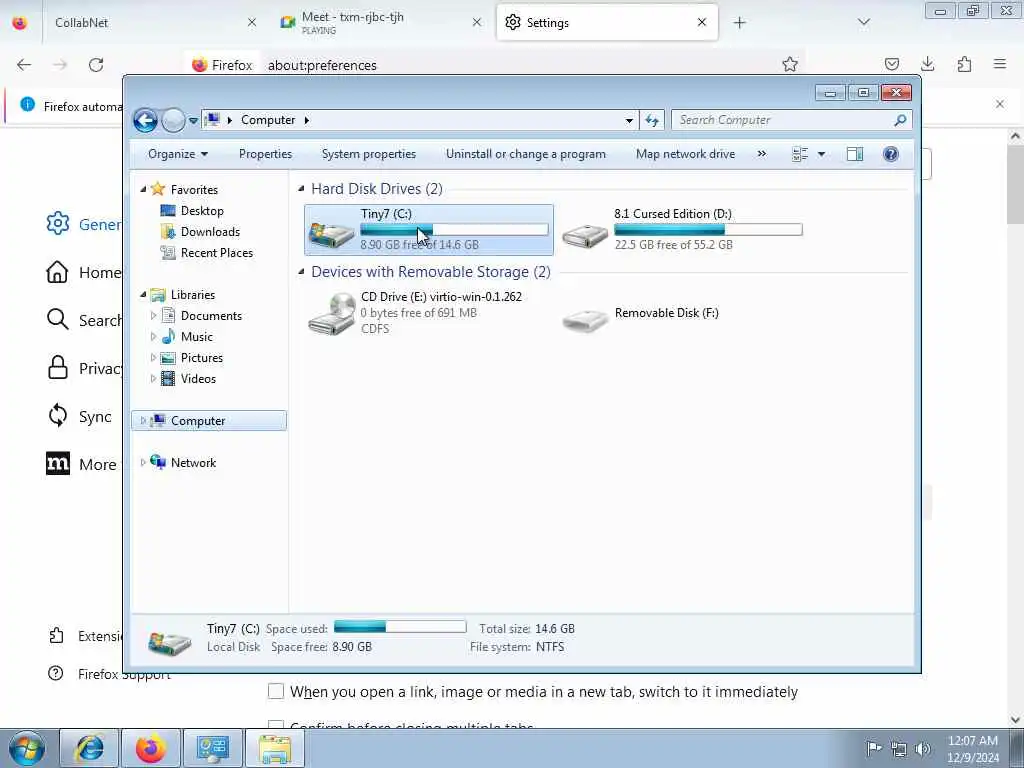Select Map network drive
The image size is (1024, 768).
(685, 154)
